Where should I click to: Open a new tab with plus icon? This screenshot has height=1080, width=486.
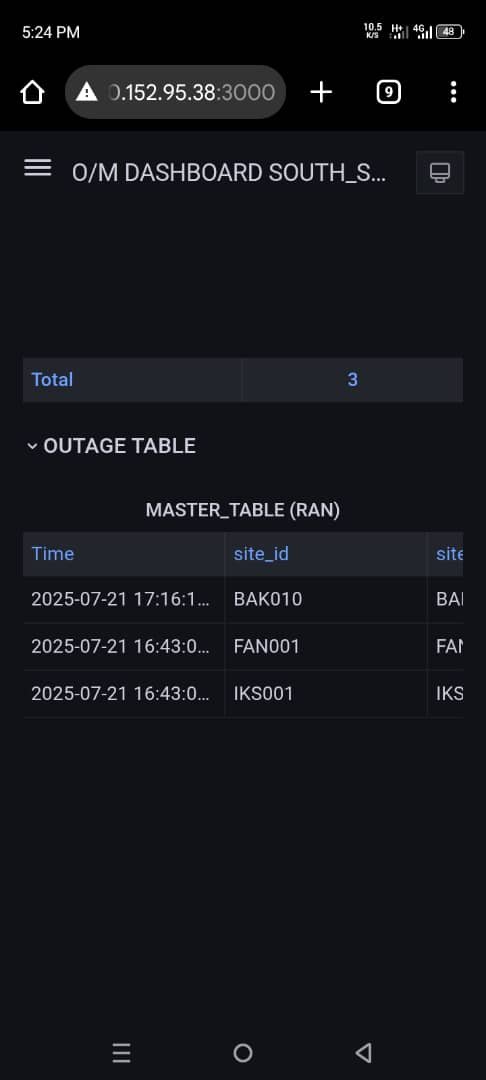[321, 92]
